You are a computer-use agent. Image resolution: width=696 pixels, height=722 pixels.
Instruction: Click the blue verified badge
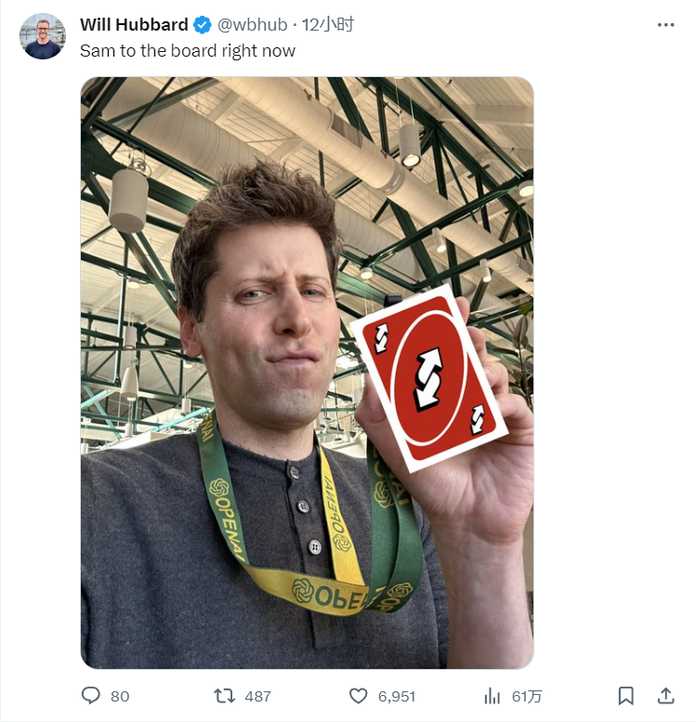tap(202, 25)
